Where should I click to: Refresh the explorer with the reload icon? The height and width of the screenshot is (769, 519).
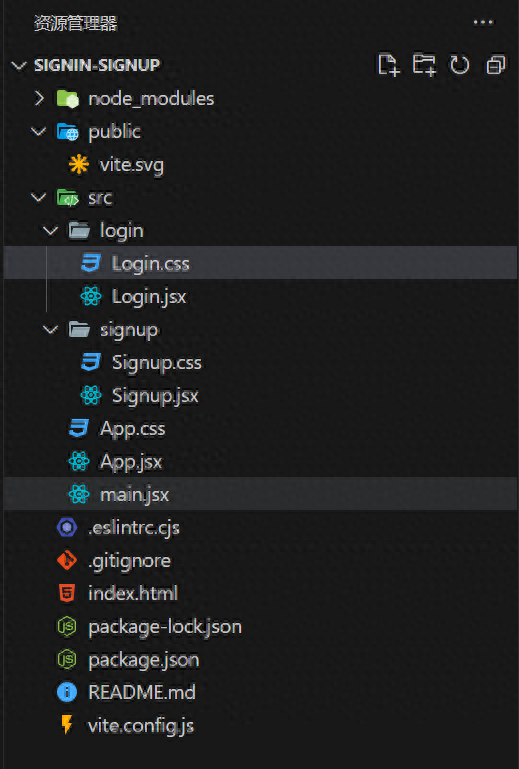pos(460,65)
